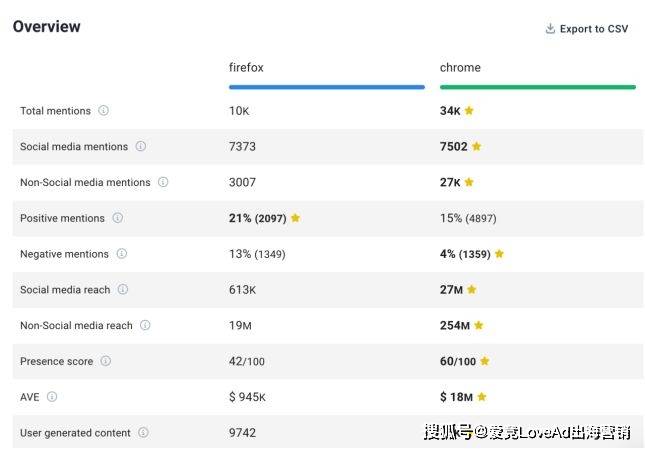Click chrome's 27K non-social mentions value
Viewport: 645px width, 449px height.
450,182
